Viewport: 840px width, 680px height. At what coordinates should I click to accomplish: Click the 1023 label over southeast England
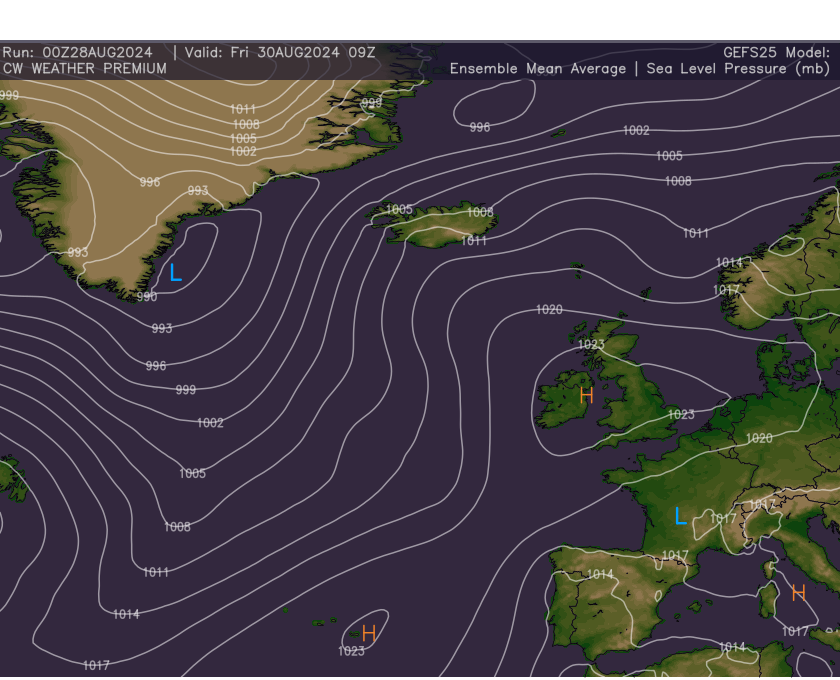tap(681, 414)
